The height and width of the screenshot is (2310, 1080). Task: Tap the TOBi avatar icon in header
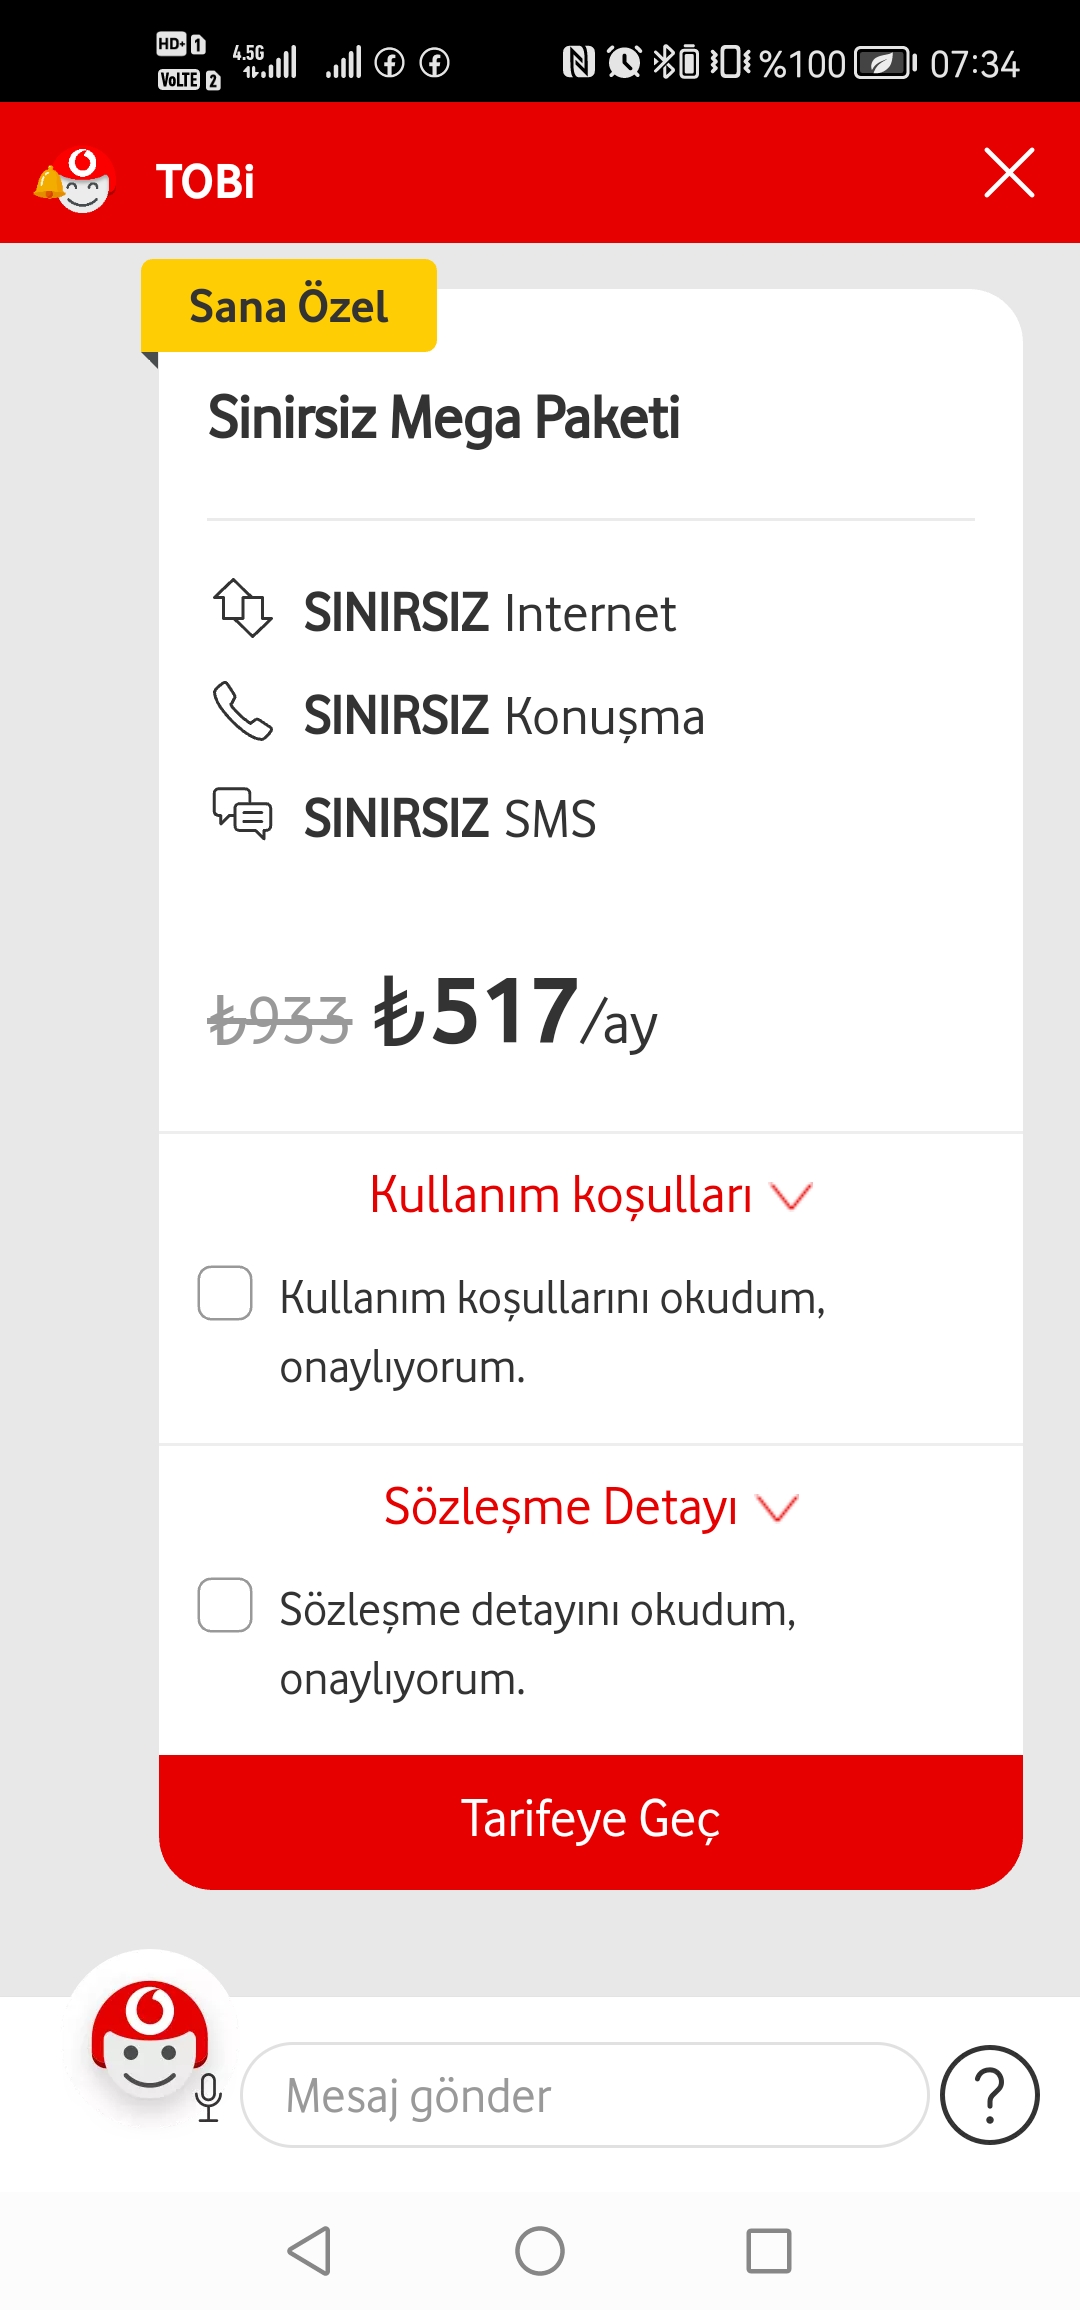[x=75, y=180]
